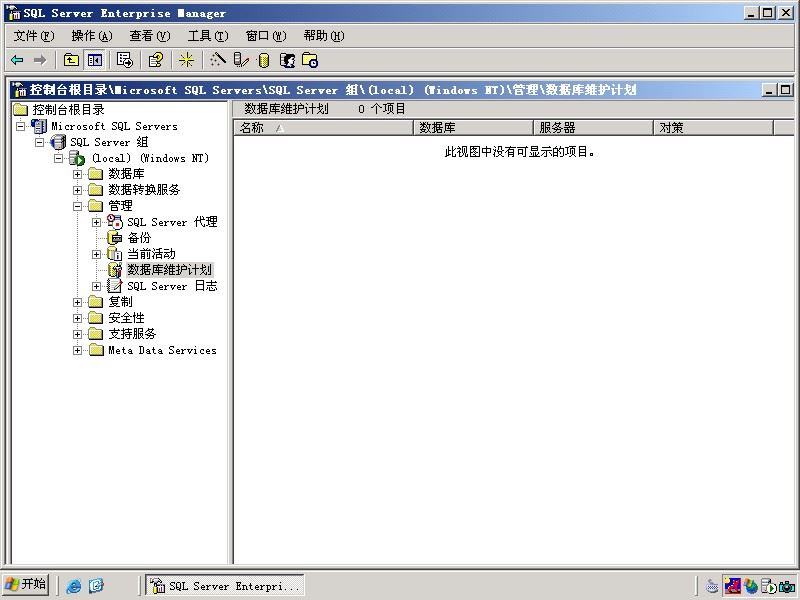
Task: Click the Register Server toolbar icon
Action: click(241, 60)
